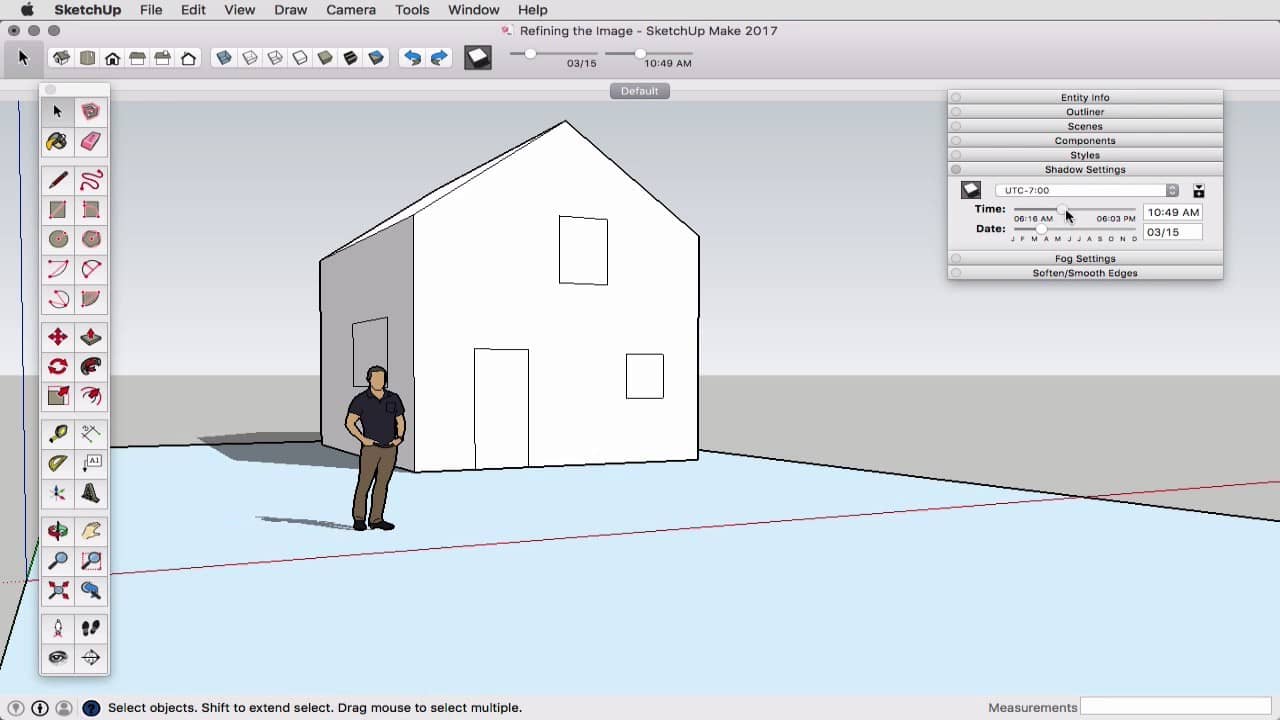Click the Undo arrow in toolbar

pyautogui.click(x=412, y=59)
